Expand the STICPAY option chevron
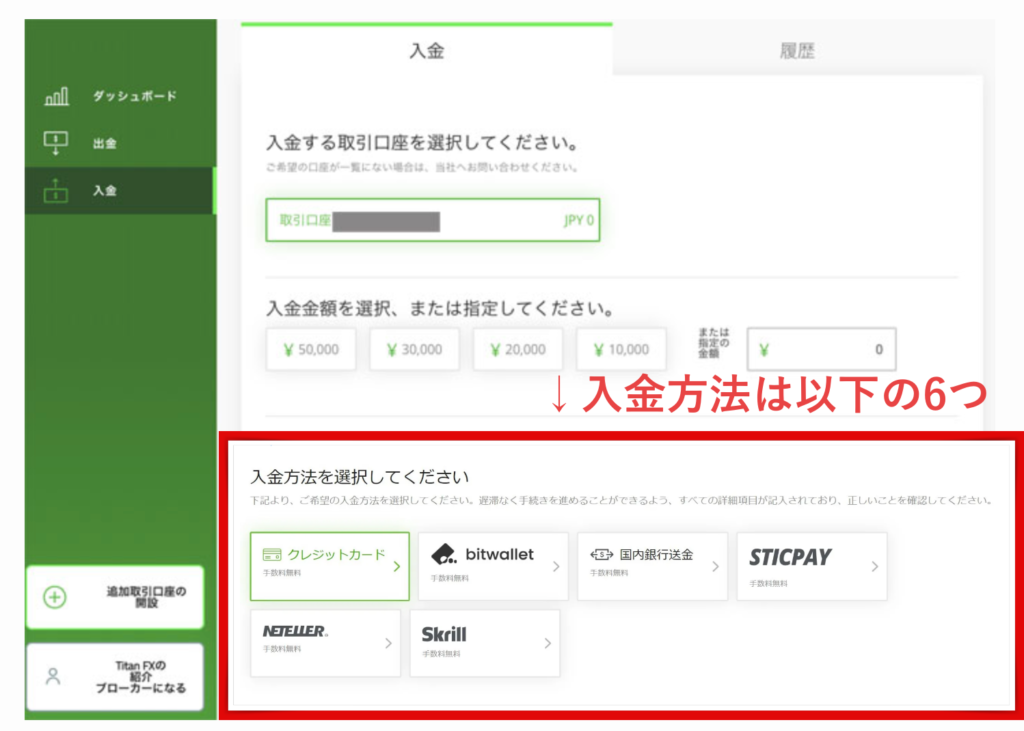 point(874,566)
